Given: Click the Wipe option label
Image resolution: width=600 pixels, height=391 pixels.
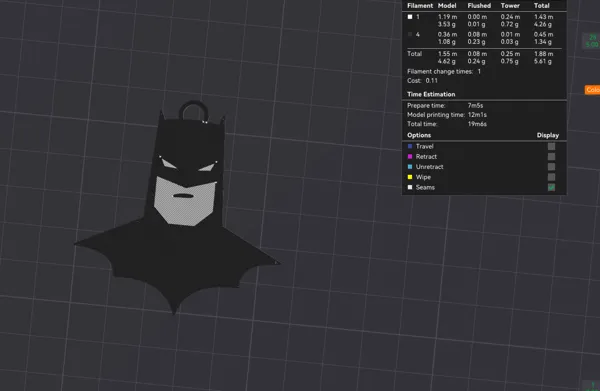Looking at the screenshot, I should (423, 177).
